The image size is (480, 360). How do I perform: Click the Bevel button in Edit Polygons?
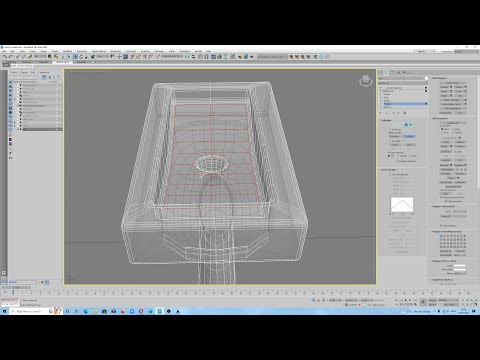[444, 91]
